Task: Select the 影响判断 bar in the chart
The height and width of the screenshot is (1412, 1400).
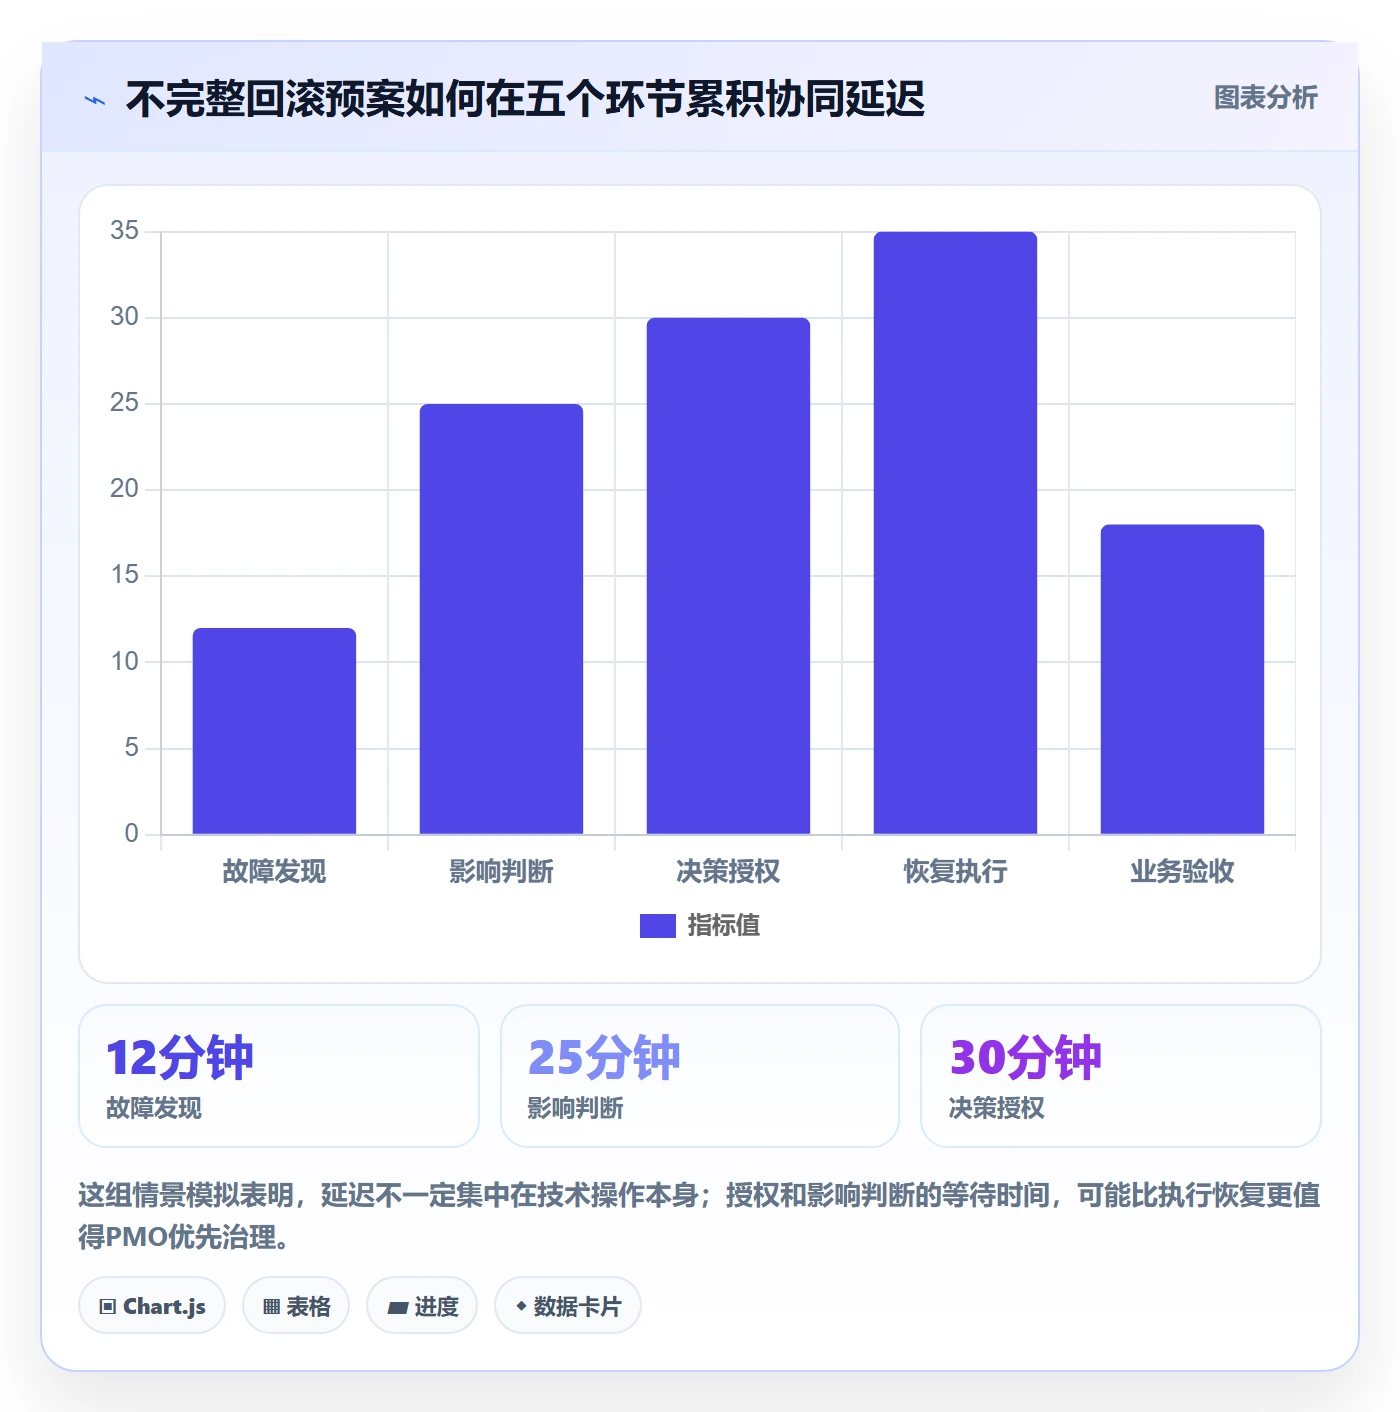Action: pos(501,619)
